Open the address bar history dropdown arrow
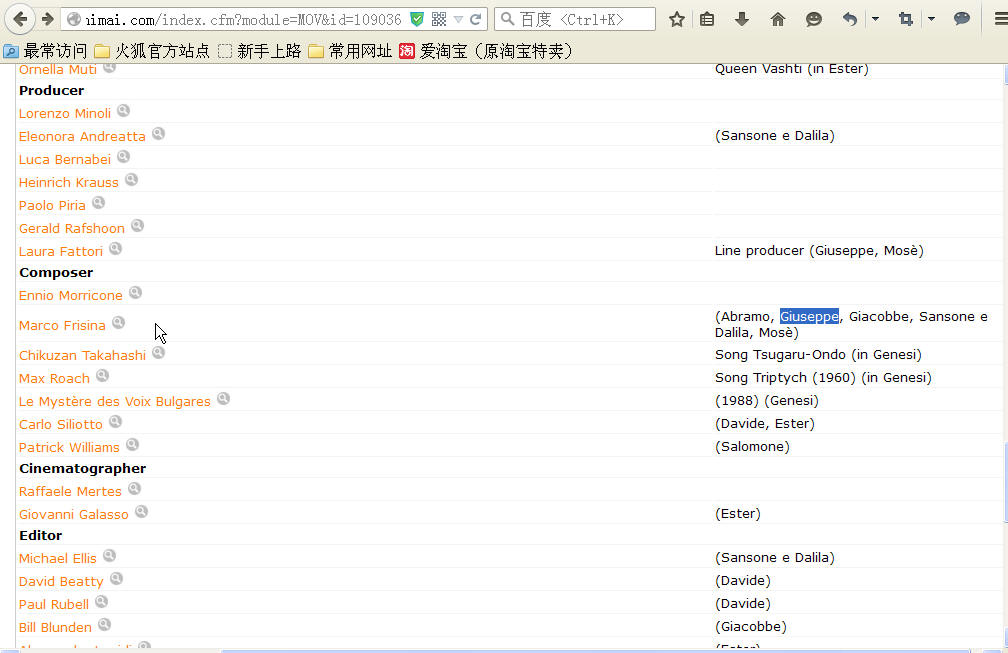 (458, 19)
